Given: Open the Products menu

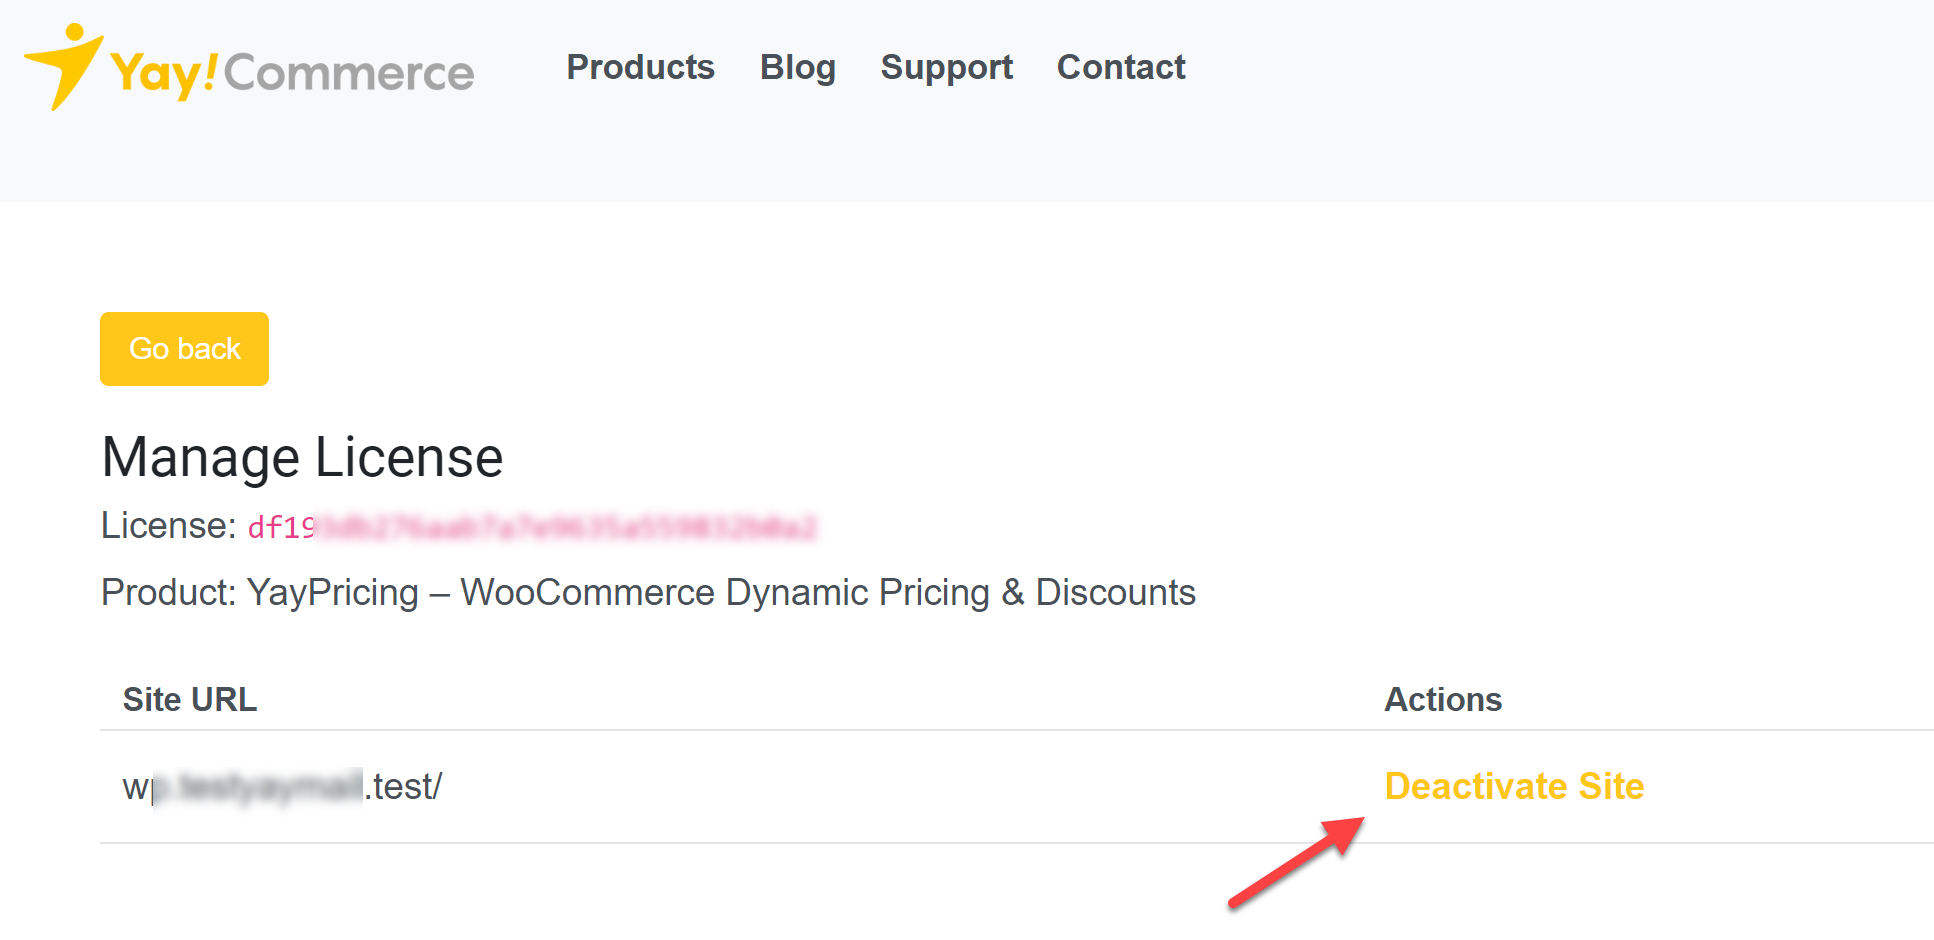Looking at the screenshot, I should [x=640, y=67].
